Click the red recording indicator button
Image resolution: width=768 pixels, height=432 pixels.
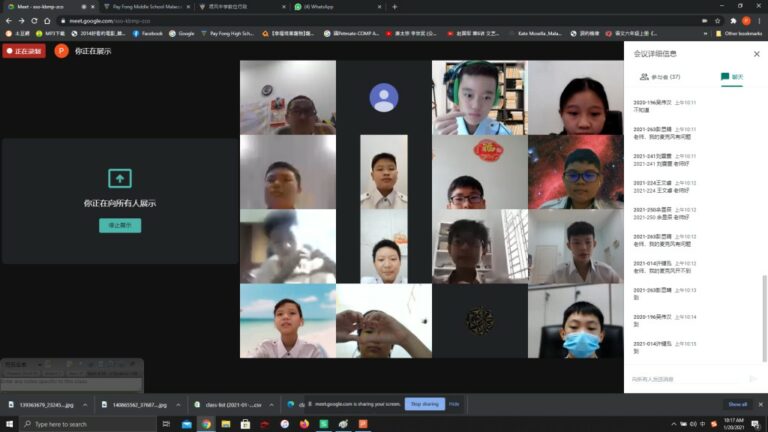[24, 51]
